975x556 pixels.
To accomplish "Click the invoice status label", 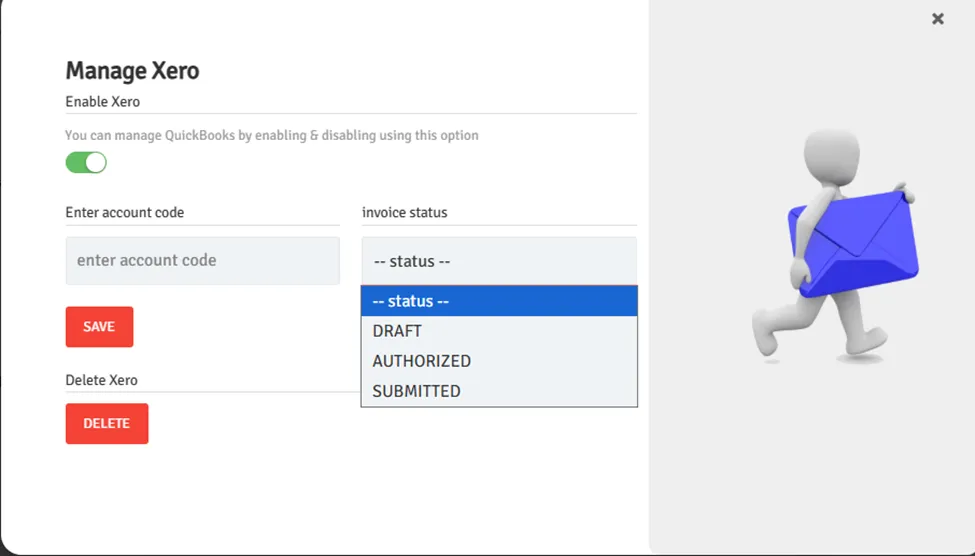I will [405, 212].
